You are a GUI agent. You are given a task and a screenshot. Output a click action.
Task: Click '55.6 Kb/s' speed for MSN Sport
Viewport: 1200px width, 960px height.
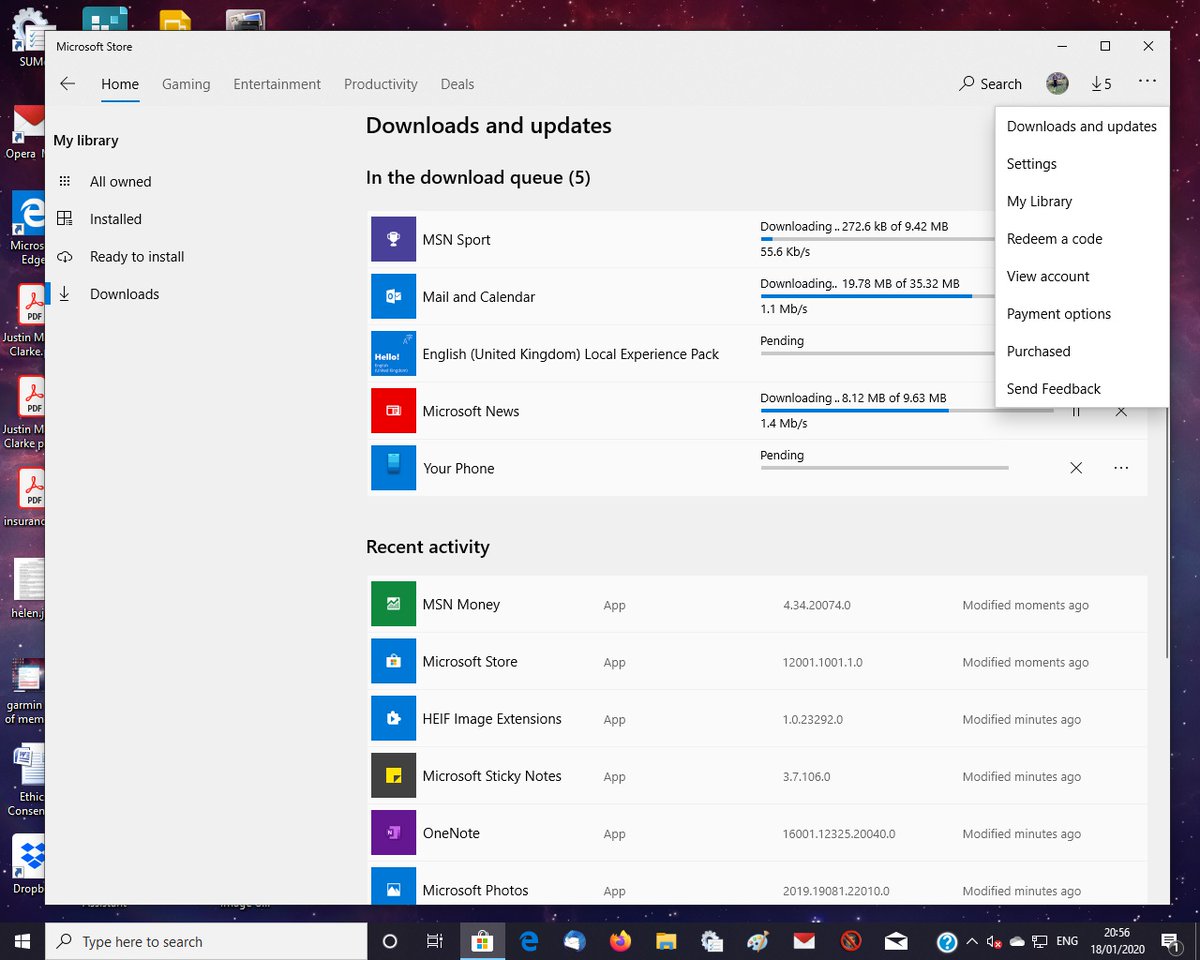click(x=785, y=252)
